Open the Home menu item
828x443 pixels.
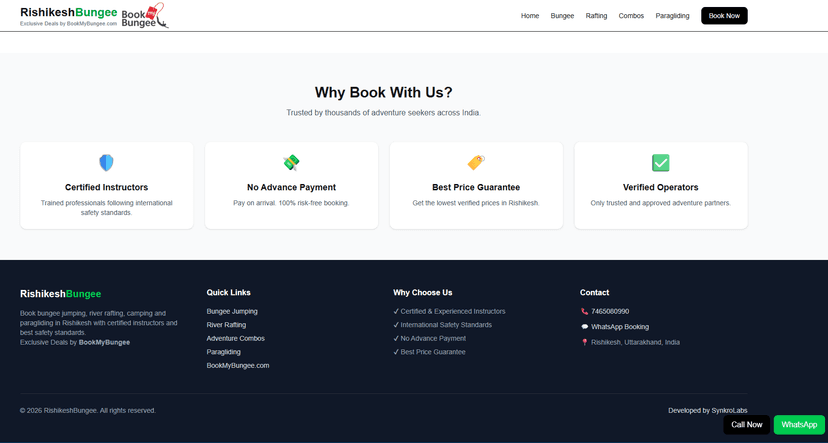530,16
